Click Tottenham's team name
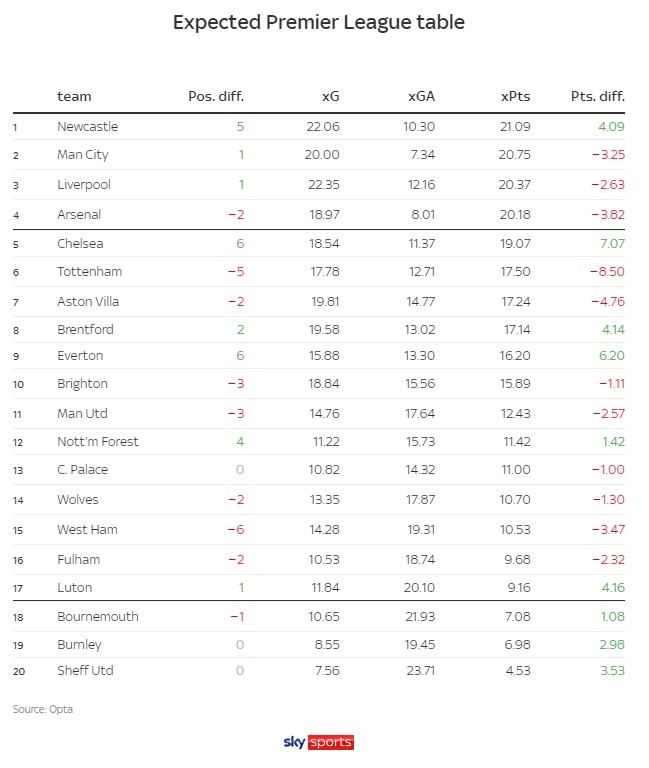The width and height of the screenshot is (649, 768). click(x=89, y=272)
